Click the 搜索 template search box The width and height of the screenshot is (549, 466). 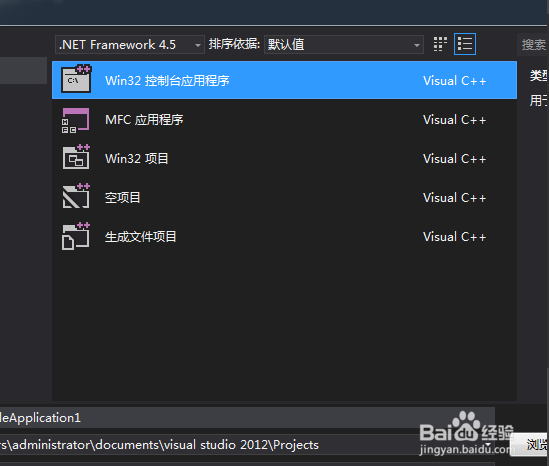click(533, 44)
